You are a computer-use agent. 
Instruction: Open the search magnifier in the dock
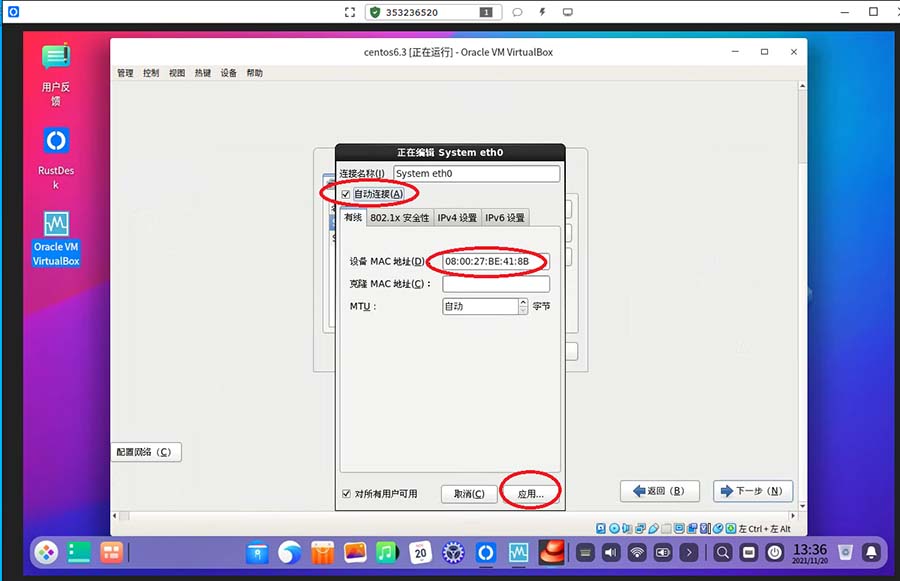click(723, 553)
